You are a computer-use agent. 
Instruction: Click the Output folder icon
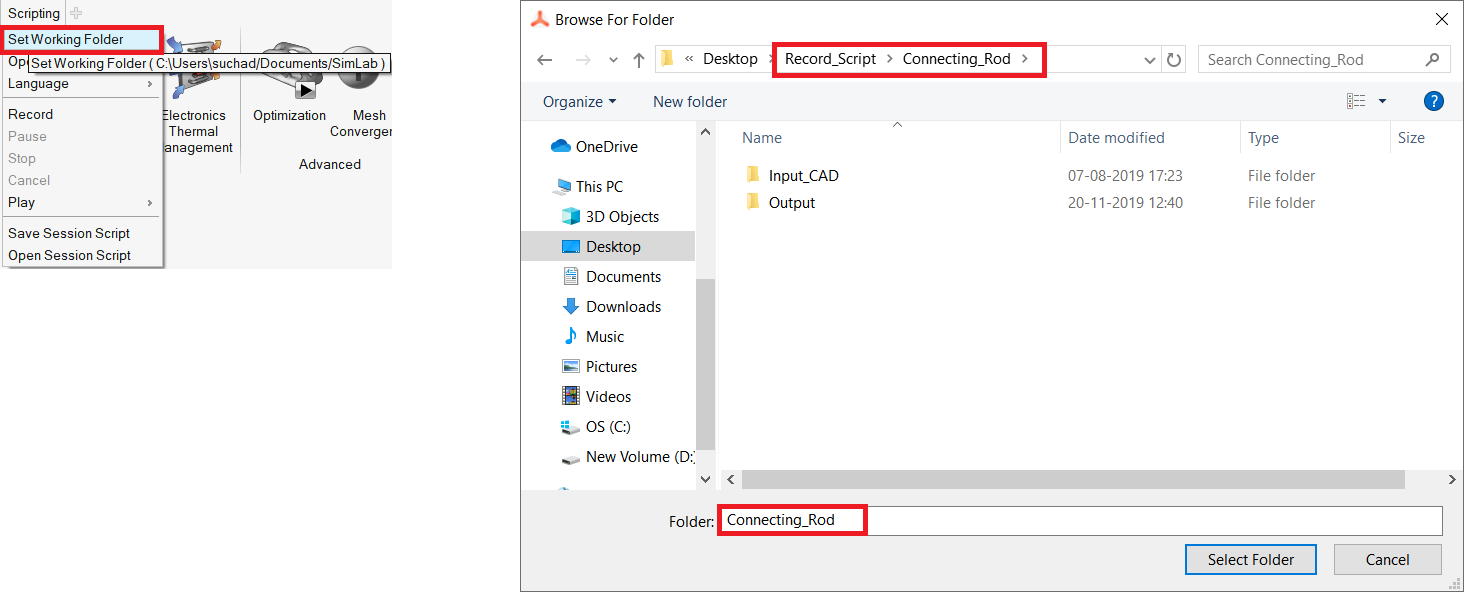click(754, 203)
